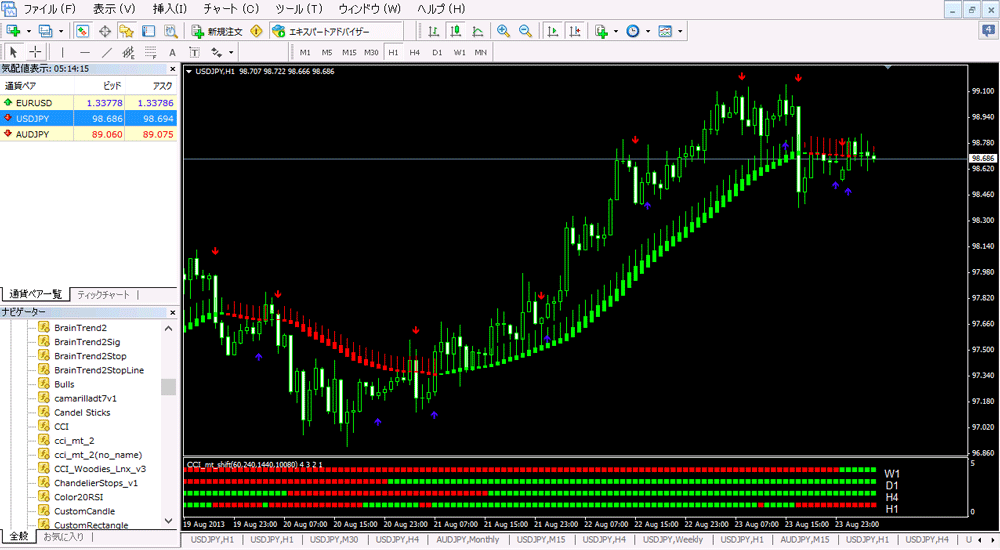Toggle the Market Watch window icon
The image size is (1000, 550).
click(x=82, y=31)
